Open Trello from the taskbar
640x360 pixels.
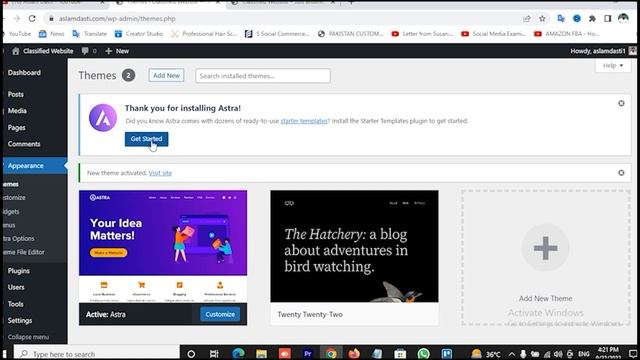tap(447, 354)
